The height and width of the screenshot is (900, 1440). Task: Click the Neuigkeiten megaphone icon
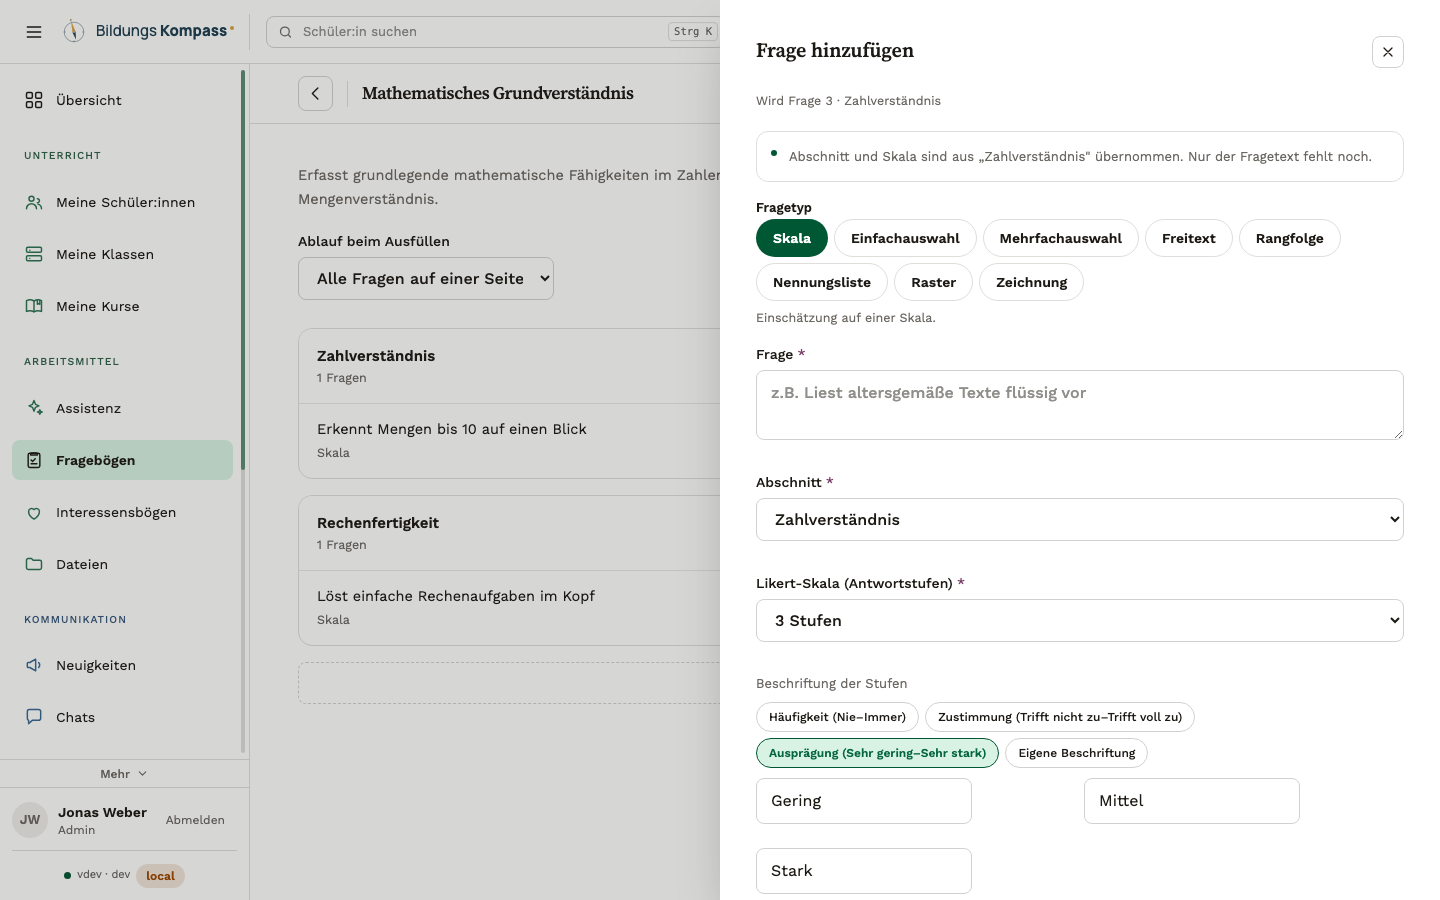(x=34, y=665)
